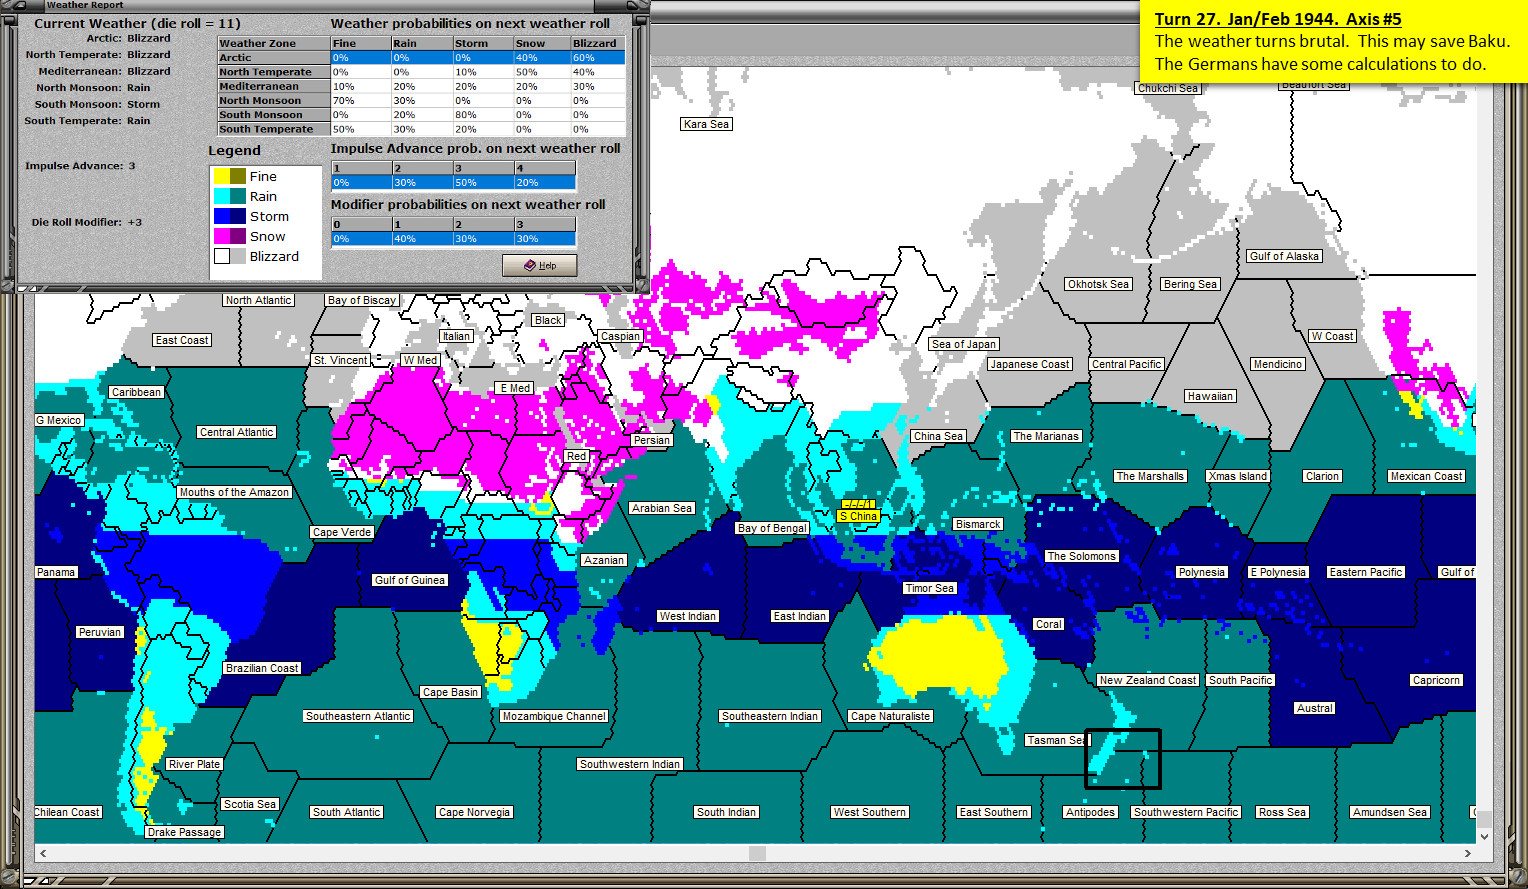Click the Southwestern Pacific label
Image resolution: width=1528 pixels, height=889 pixels.
click(x=1186, y=812)
